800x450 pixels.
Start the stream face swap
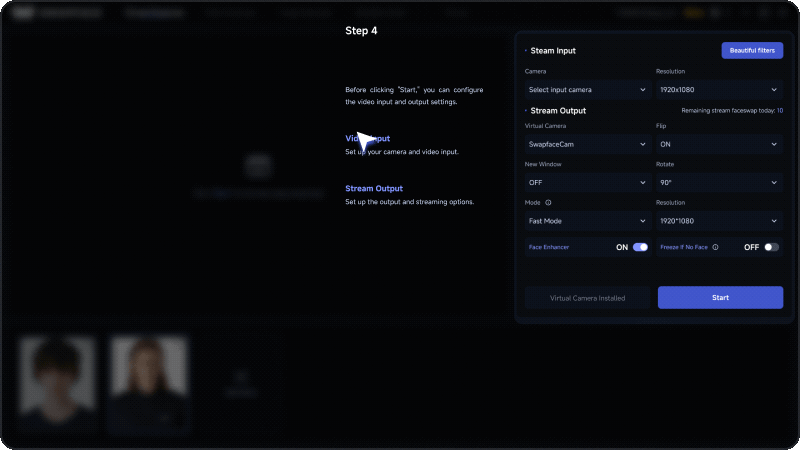click(x=720, y=297)
